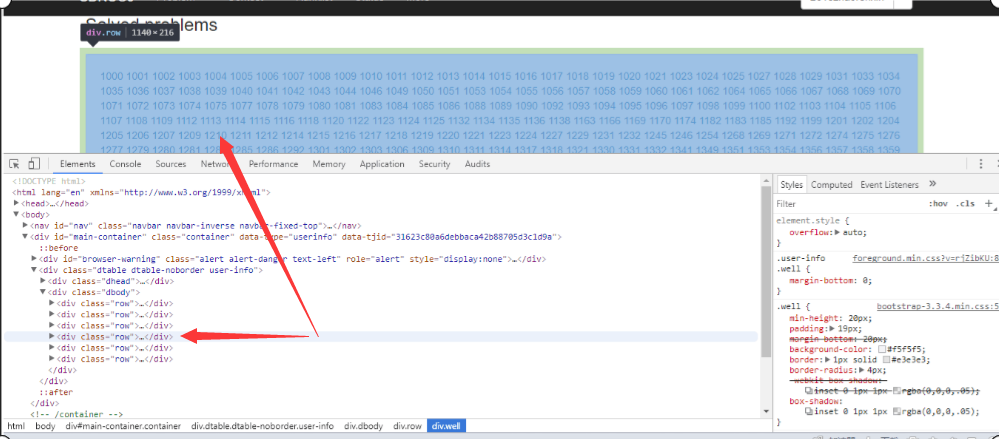Open the Network tab

(x=217, y=164)
